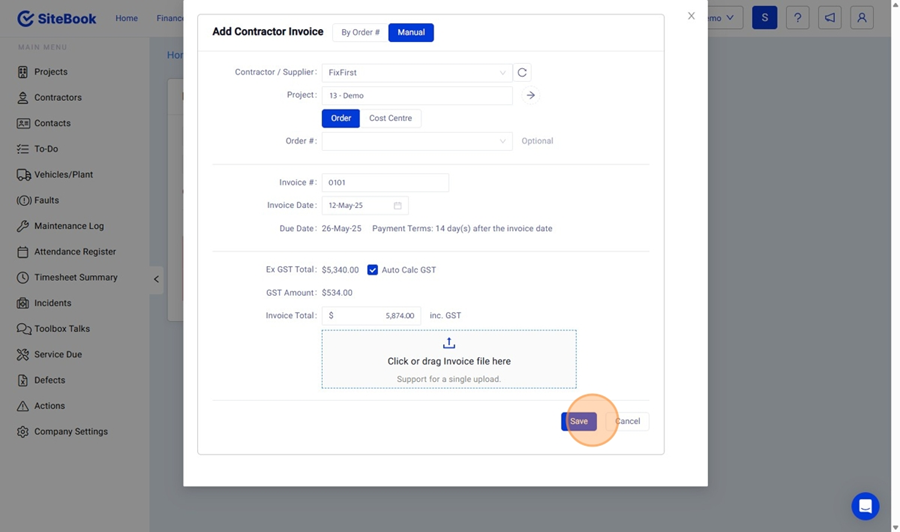Viewport: 900px width, 532px height.
Task: Go to Toolbox Talks in the sidebar
Action: click(61, 329)
